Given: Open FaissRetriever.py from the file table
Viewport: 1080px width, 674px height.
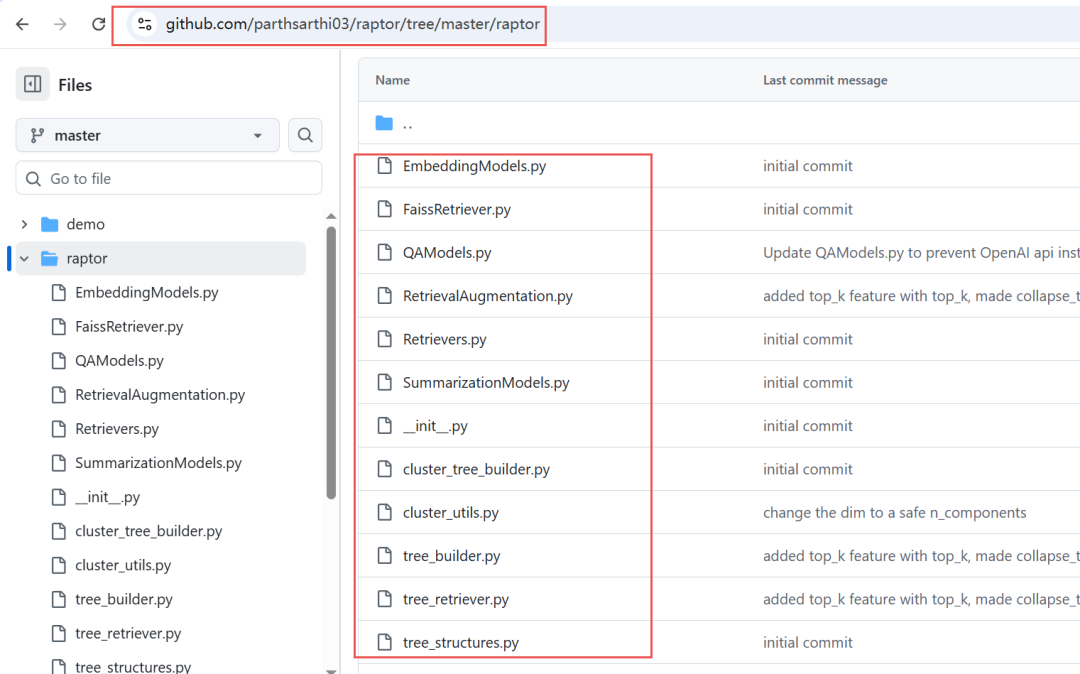Looking at the screenshot, I should coord(456,209).
